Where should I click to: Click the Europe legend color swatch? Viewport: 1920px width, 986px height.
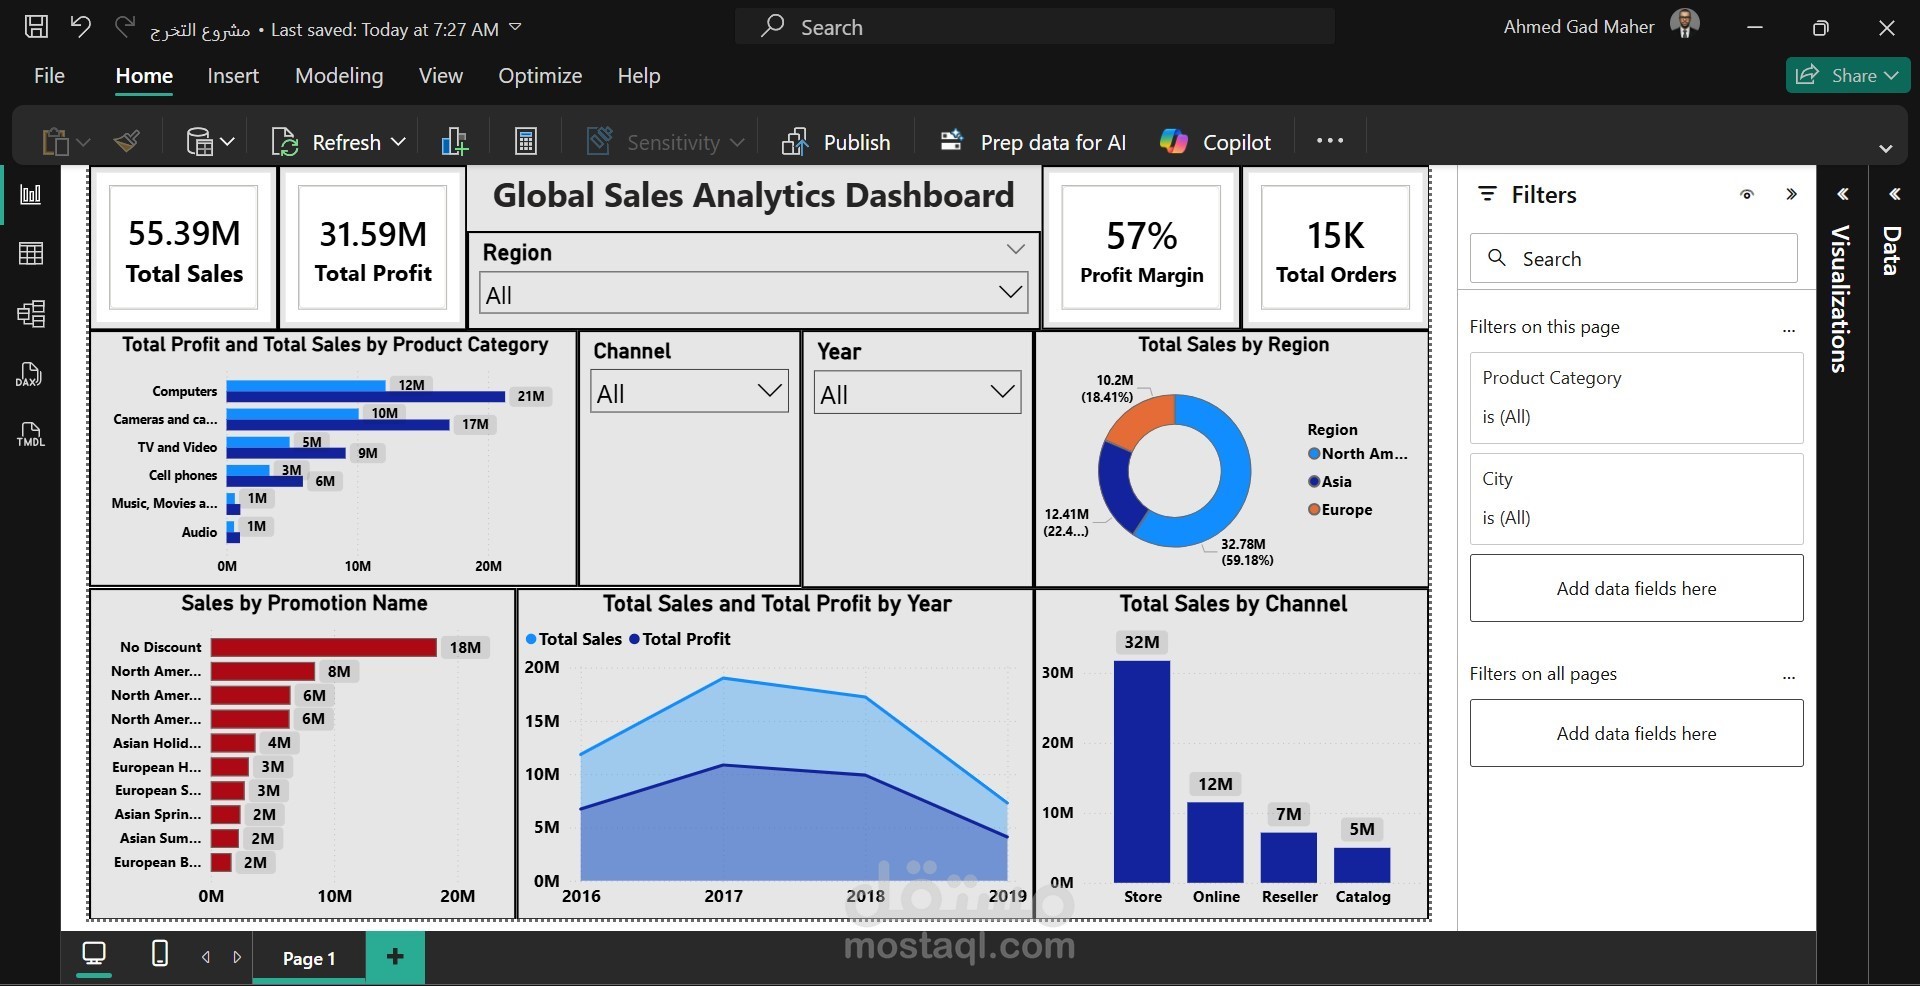(1314, 510)
